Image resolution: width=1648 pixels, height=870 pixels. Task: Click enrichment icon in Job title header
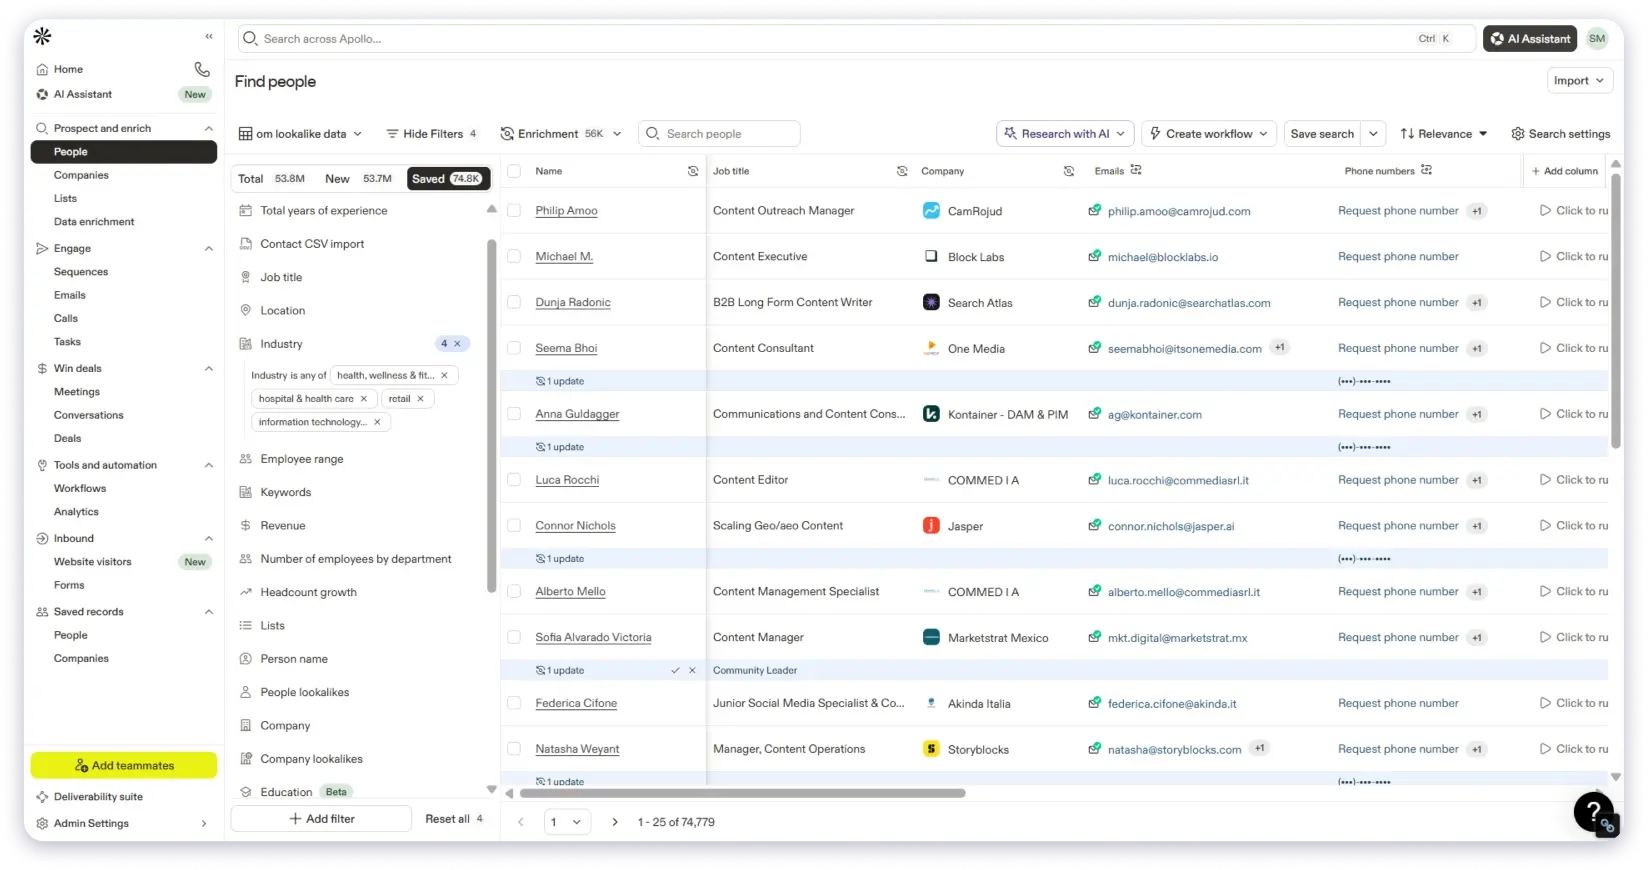(x=902, y=171)
